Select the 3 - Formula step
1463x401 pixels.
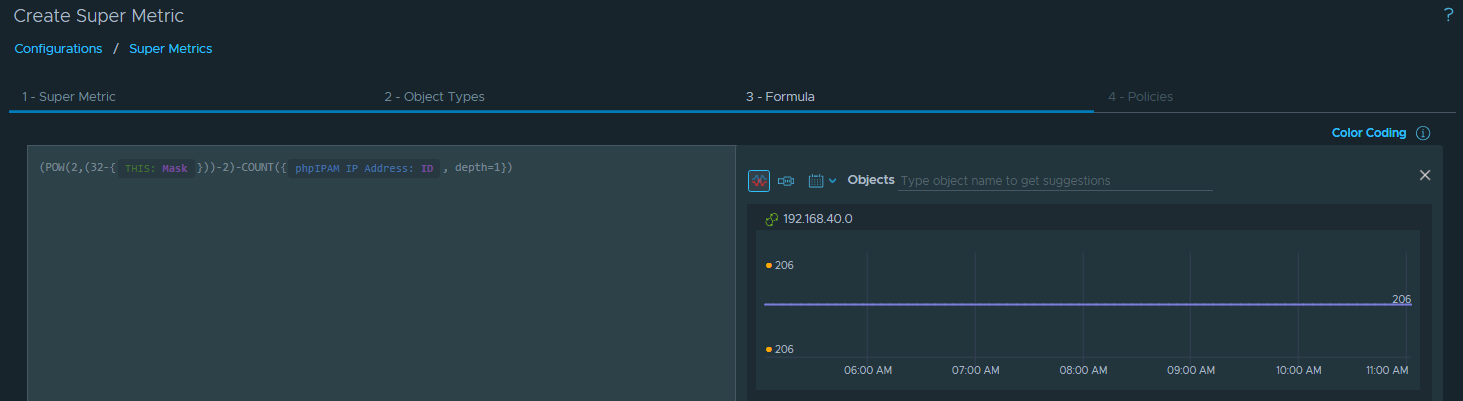point(780,97)
